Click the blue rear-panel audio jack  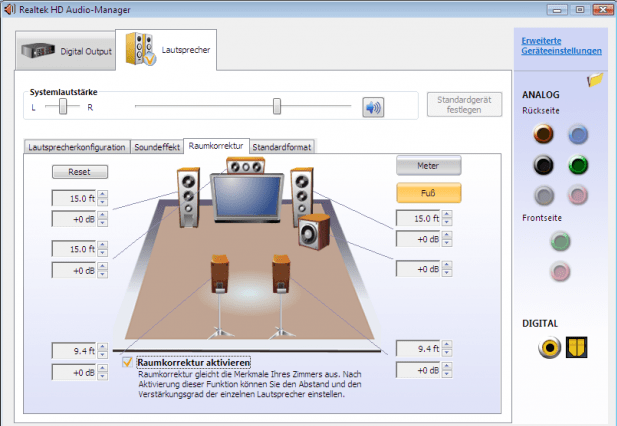578,134
